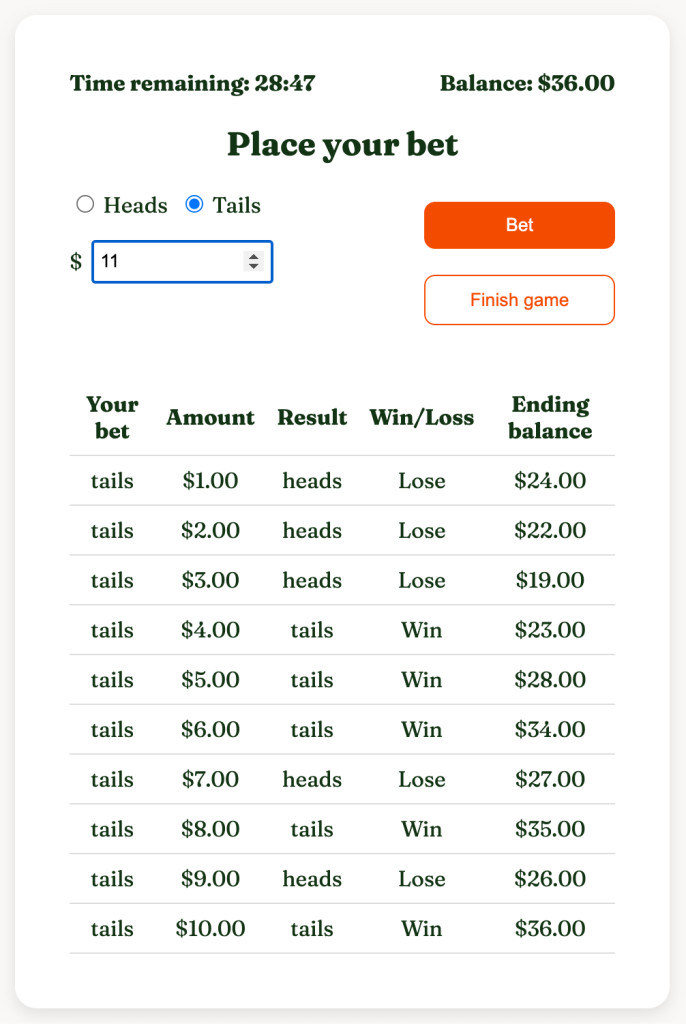
Task: Click the Heads label text
Action: (135, 206)
